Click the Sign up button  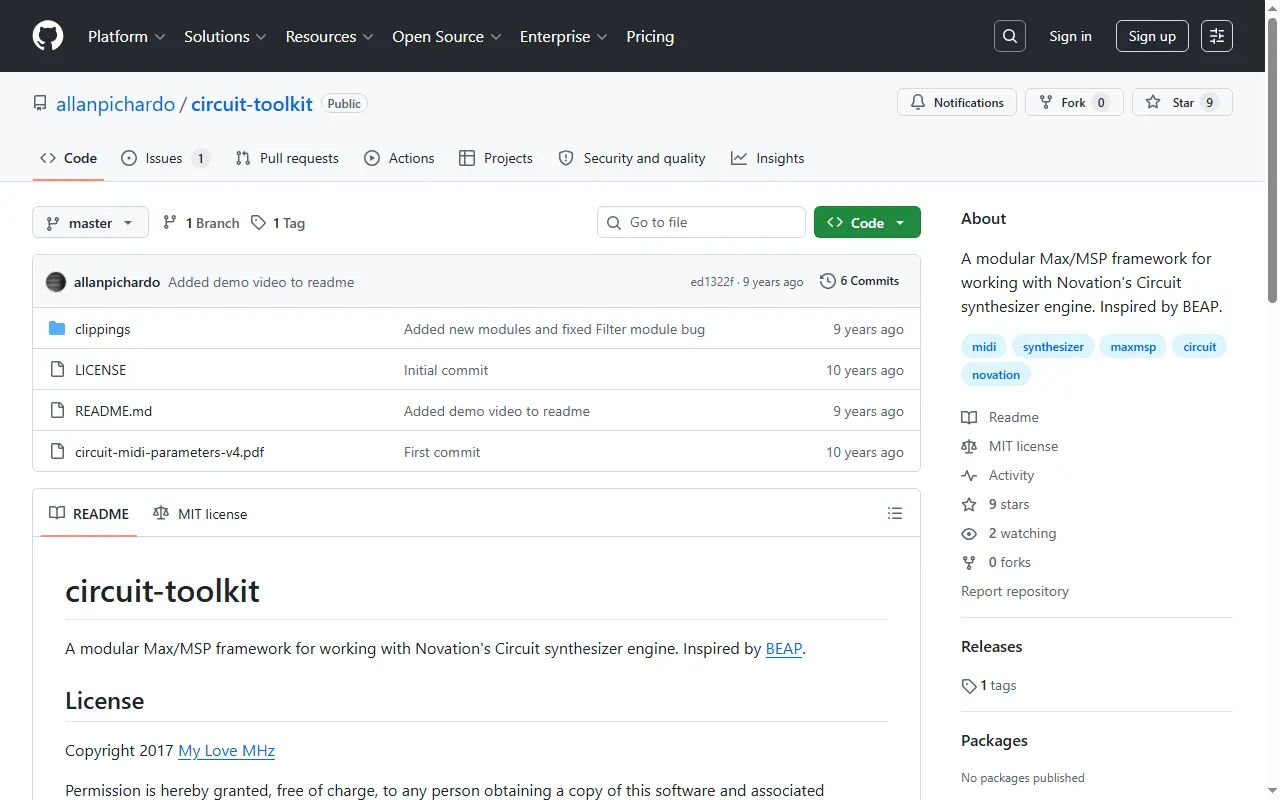pos(1152,36)
